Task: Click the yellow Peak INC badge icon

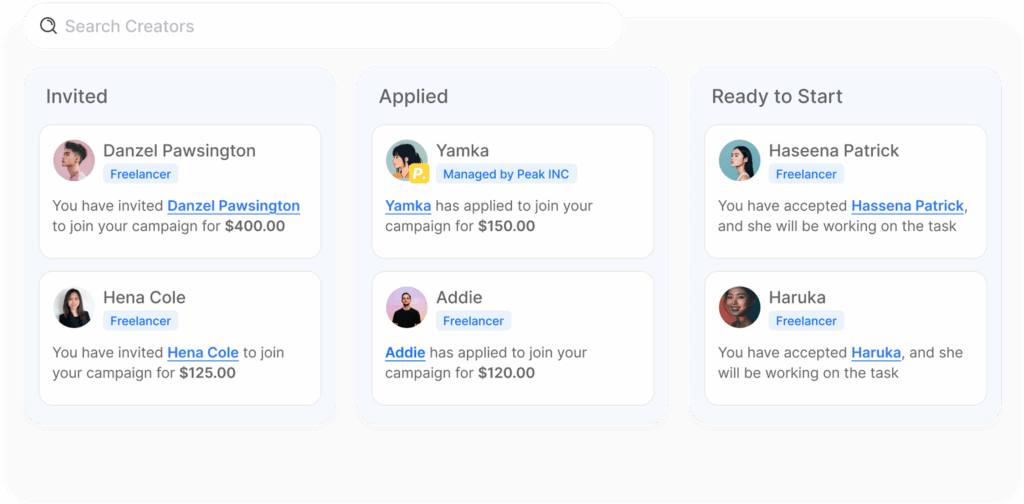Action: tap(419, 174)
